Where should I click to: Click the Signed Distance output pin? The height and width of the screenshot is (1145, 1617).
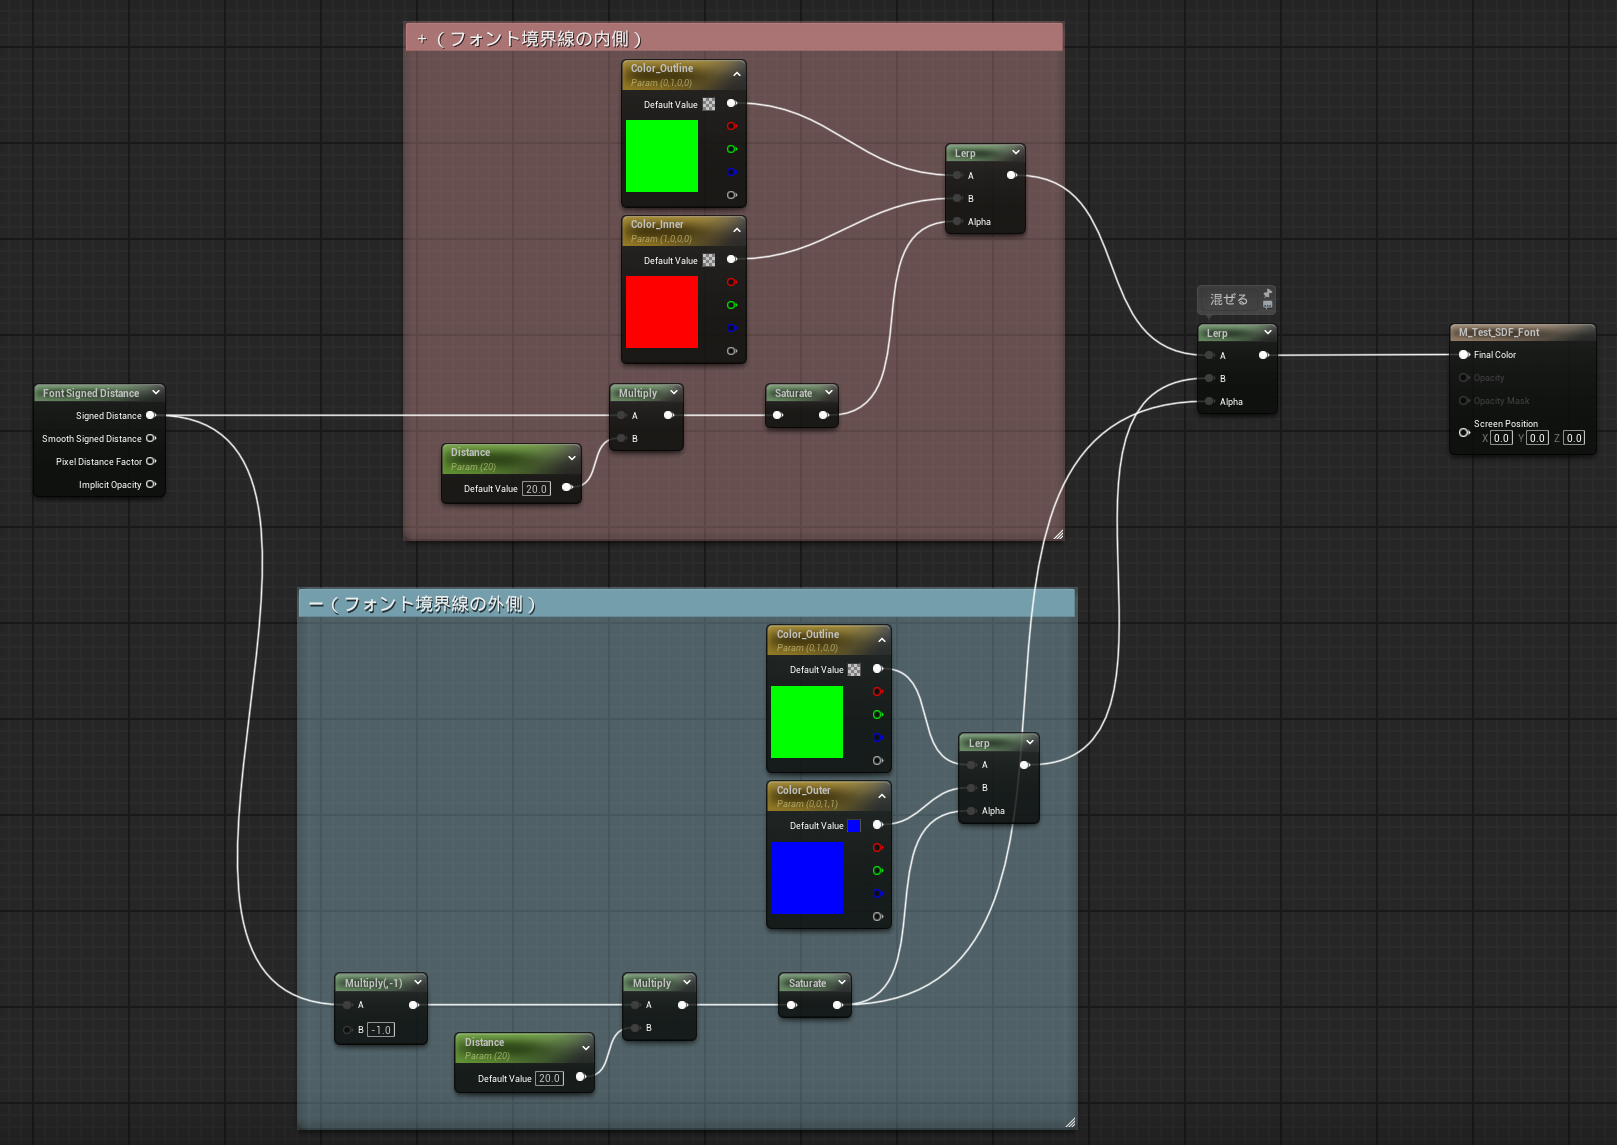point(151,415)
